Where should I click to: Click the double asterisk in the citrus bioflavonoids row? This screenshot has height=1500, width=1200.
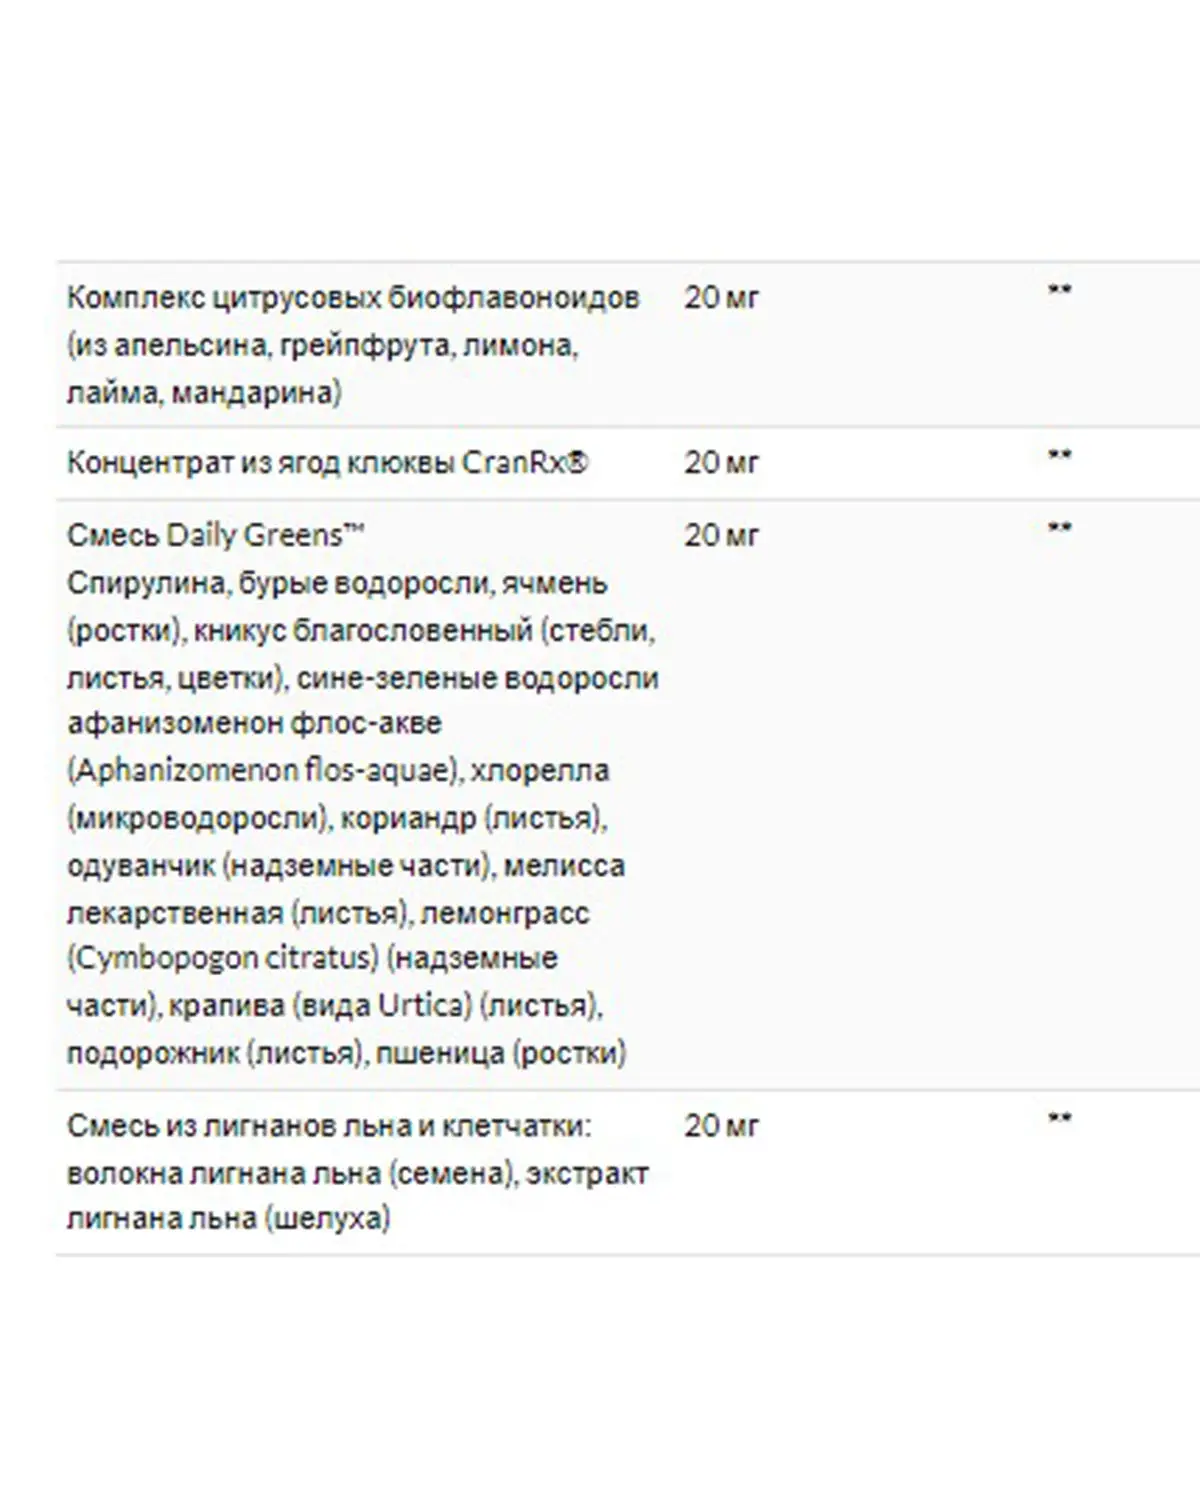[x=1059, y=291]
